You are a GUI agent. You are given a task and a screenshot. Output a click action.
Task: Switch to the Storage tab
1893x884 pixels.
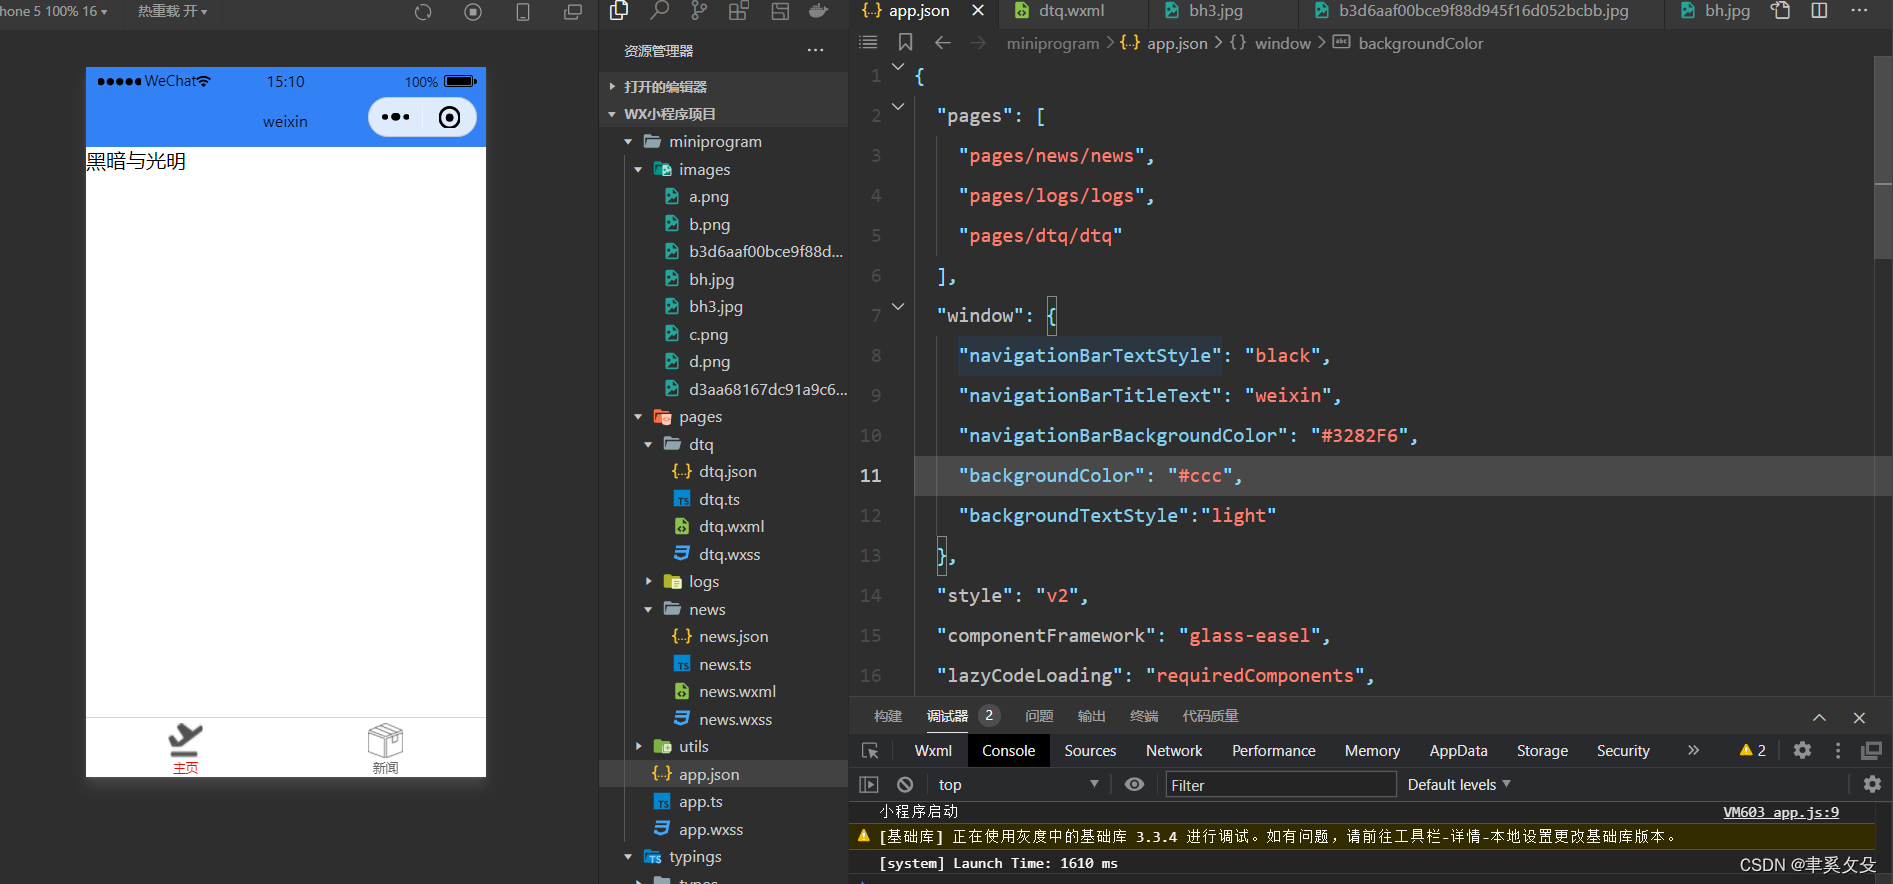(1542, 751)
